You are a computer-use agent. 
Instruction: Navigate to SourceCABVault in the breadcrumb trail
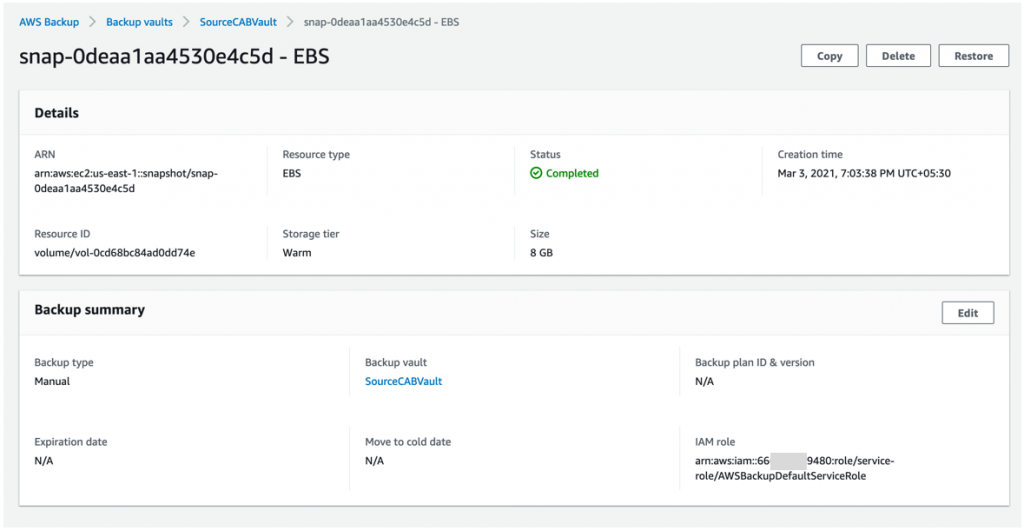(x=237, y=22)
